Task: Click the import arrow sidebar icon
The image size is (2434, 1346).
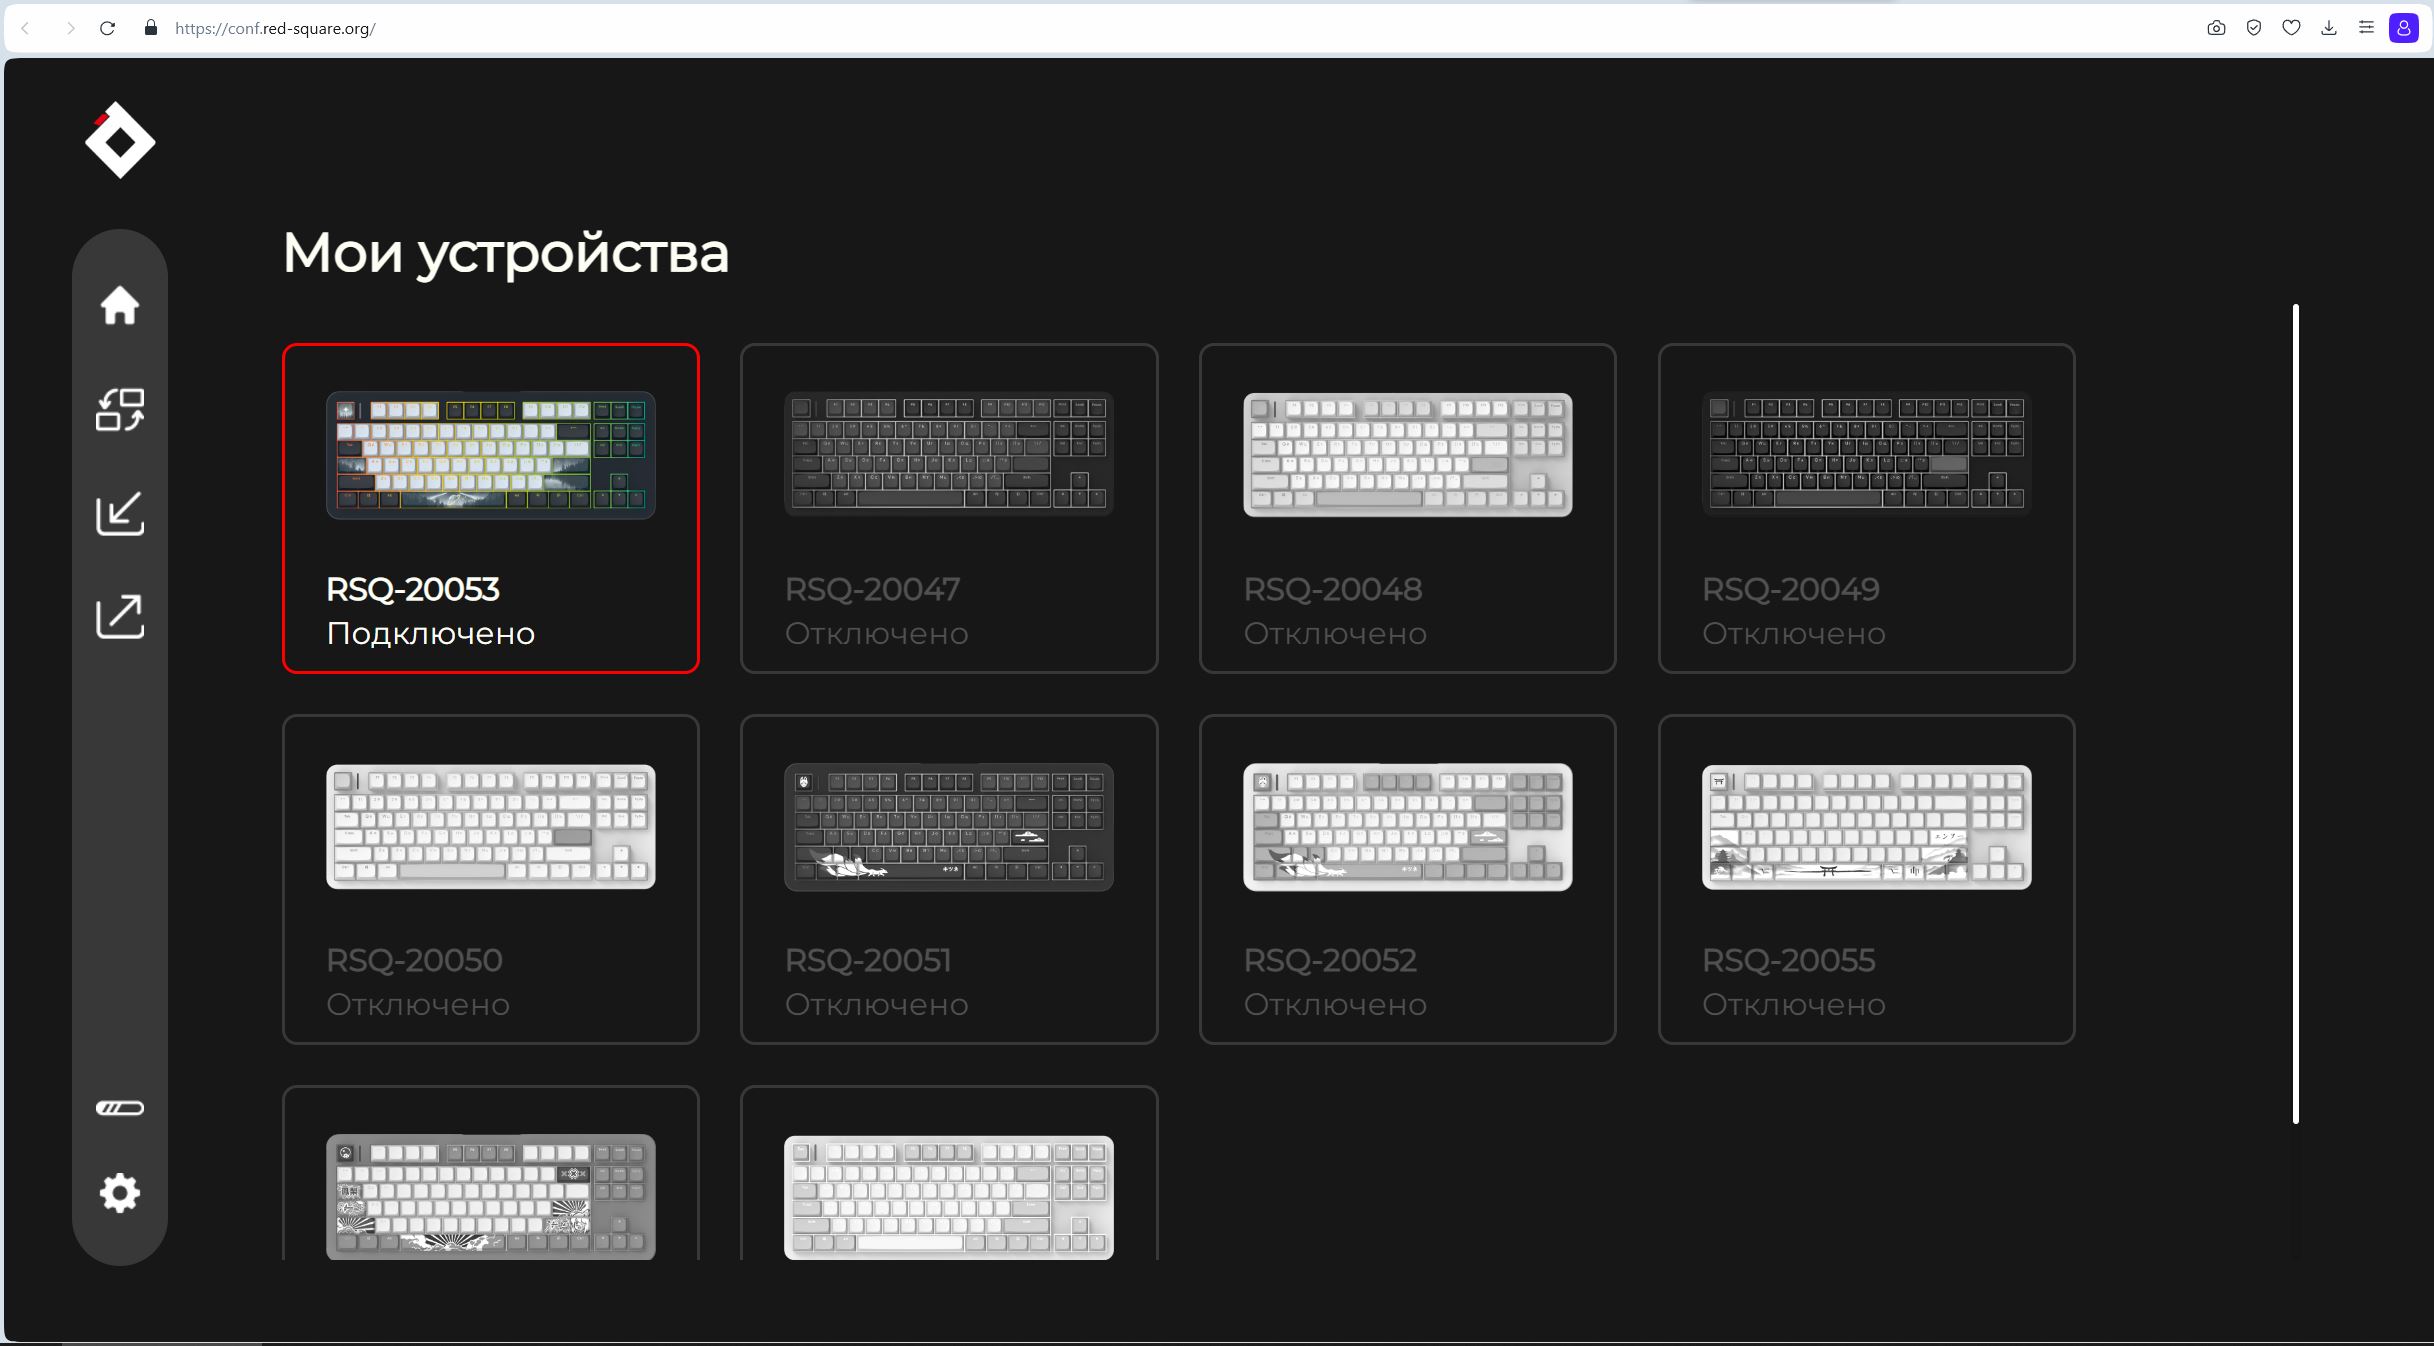Action: click(x=120, y=514)
